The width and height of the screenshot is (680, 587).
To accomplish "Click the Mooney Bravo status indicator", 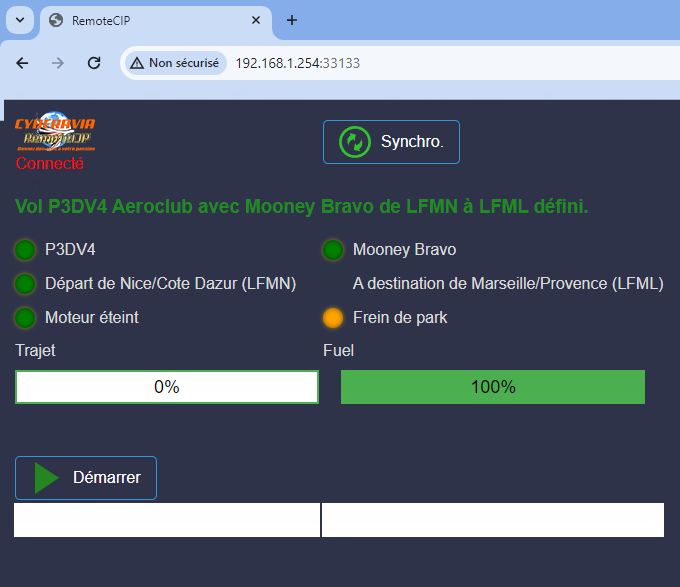I will 333,250.
